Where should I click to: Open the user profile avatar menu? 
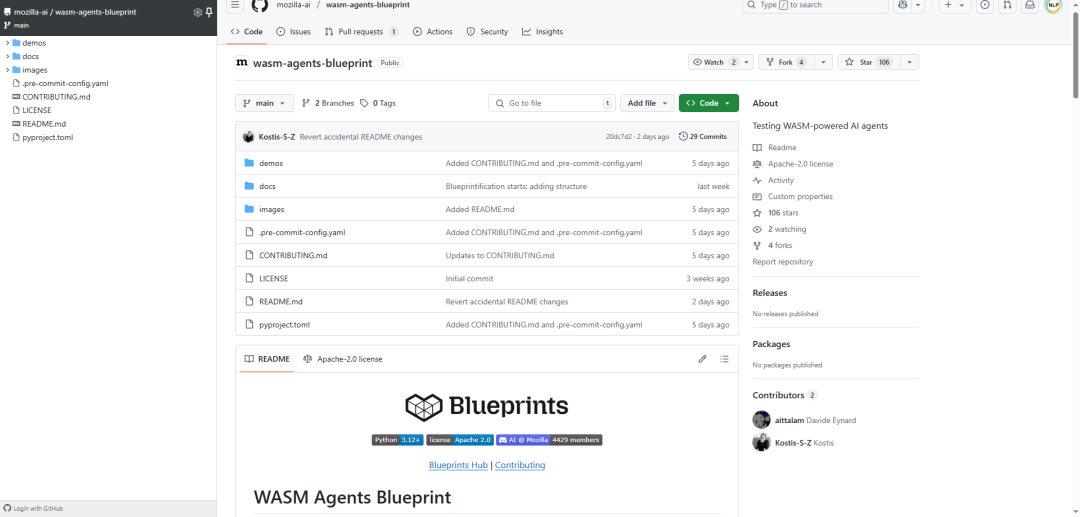pyautogui.click(x=1052, y=5)
